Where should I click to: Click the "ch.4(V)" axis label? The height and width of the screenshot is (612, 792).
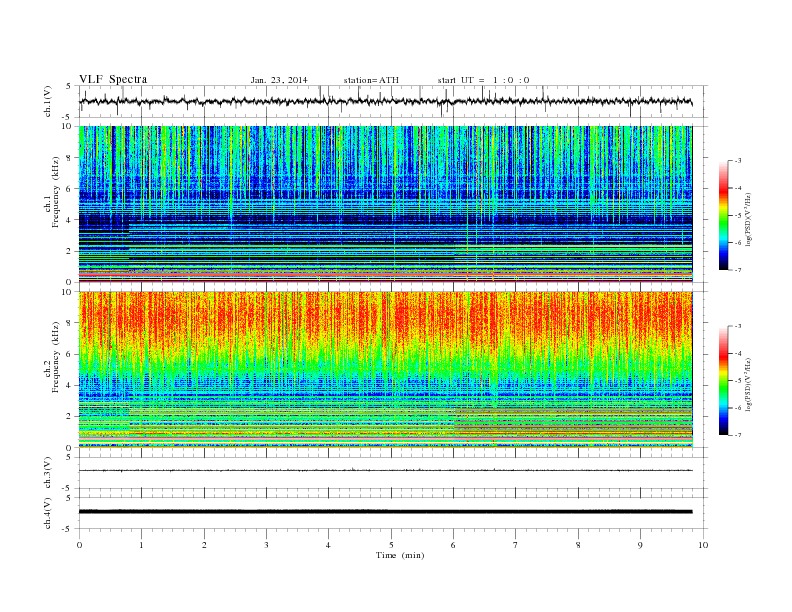(48, 513)
